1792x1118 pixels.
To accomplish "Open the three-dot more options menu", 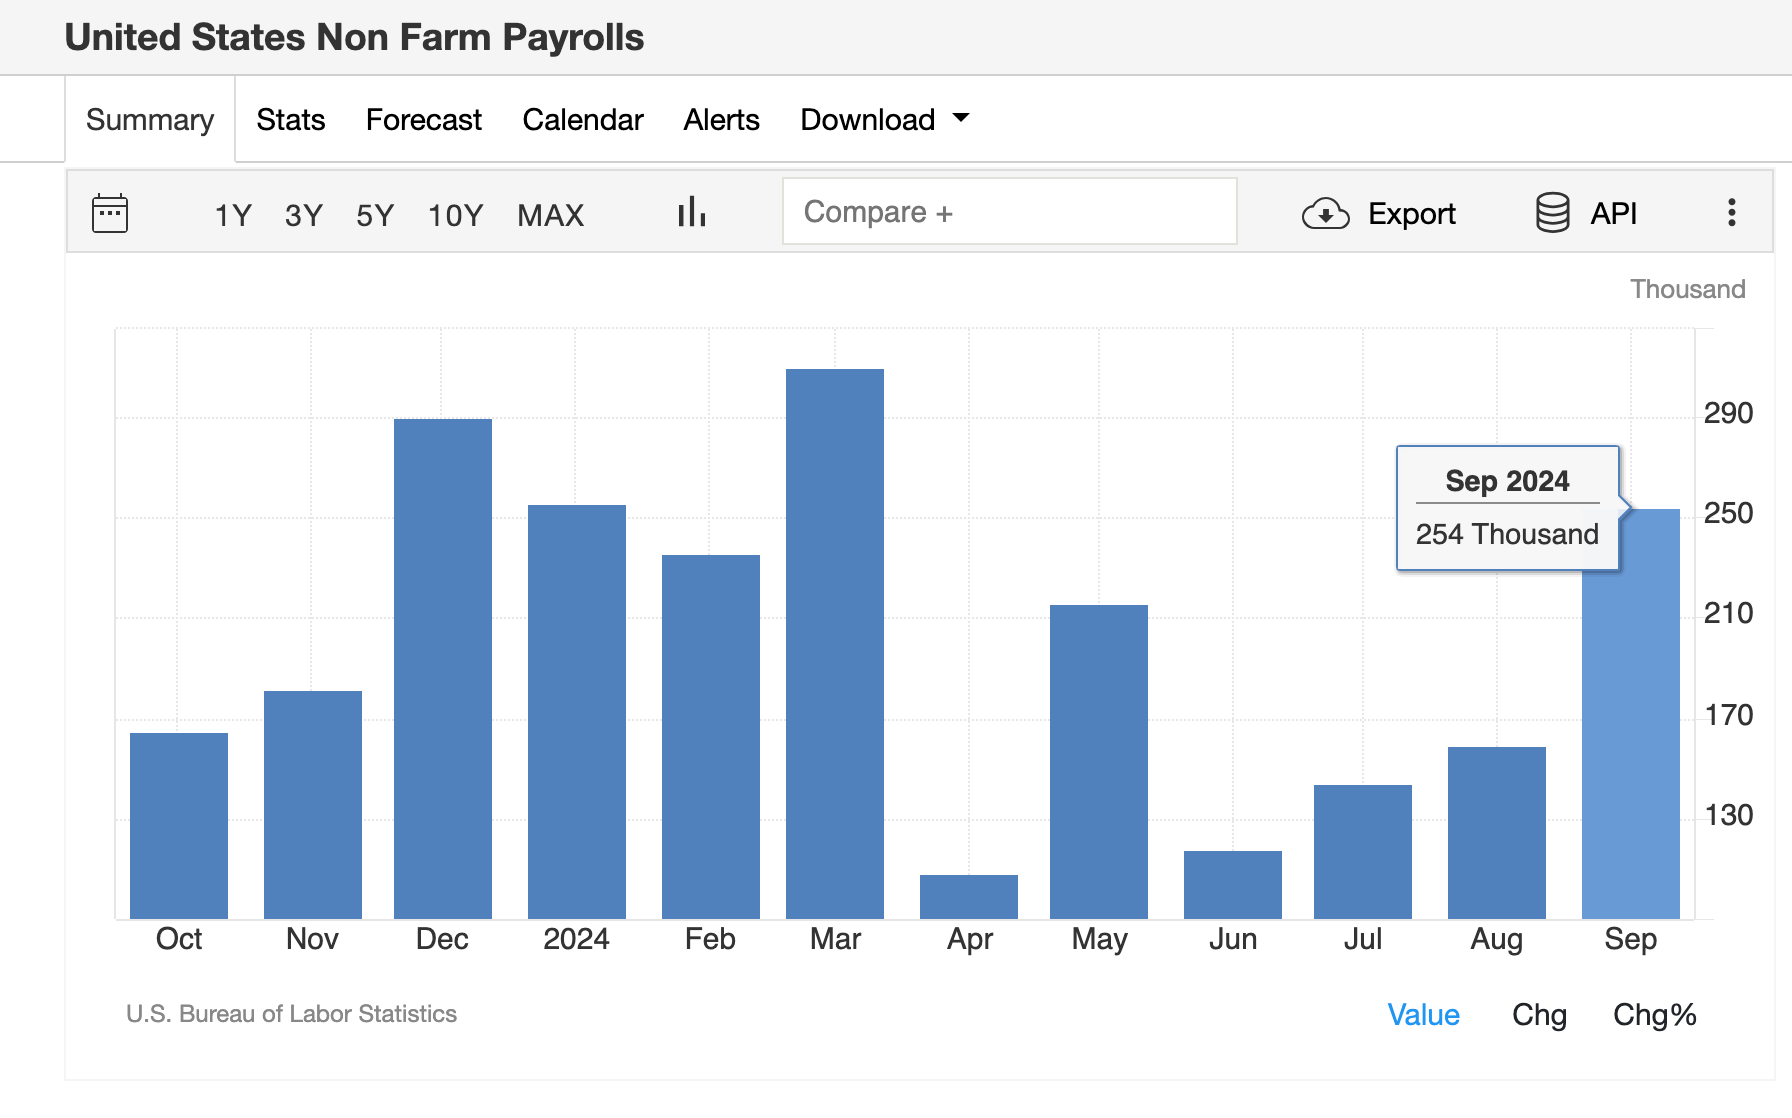I will (1732, 212).
